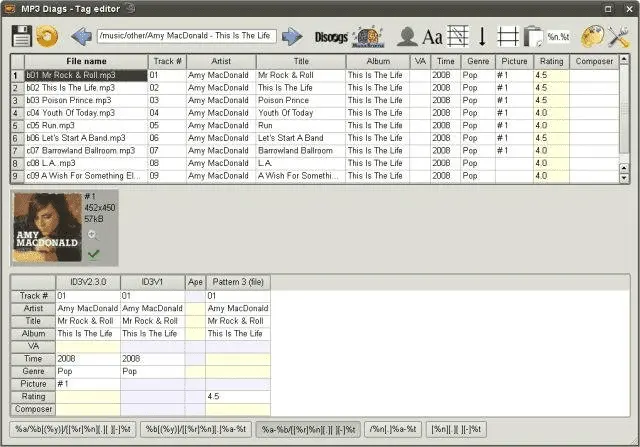Click the green checkmark beside album cover
This screenshot has height=447, width=640.
(93, 254)
